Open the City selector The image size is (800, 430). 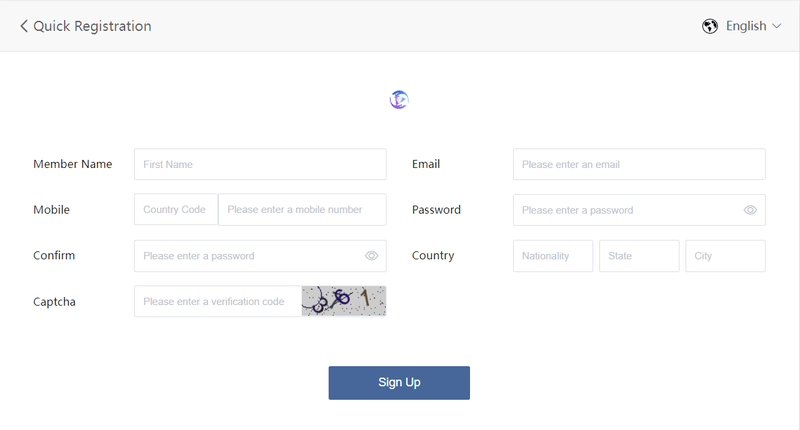725,256
